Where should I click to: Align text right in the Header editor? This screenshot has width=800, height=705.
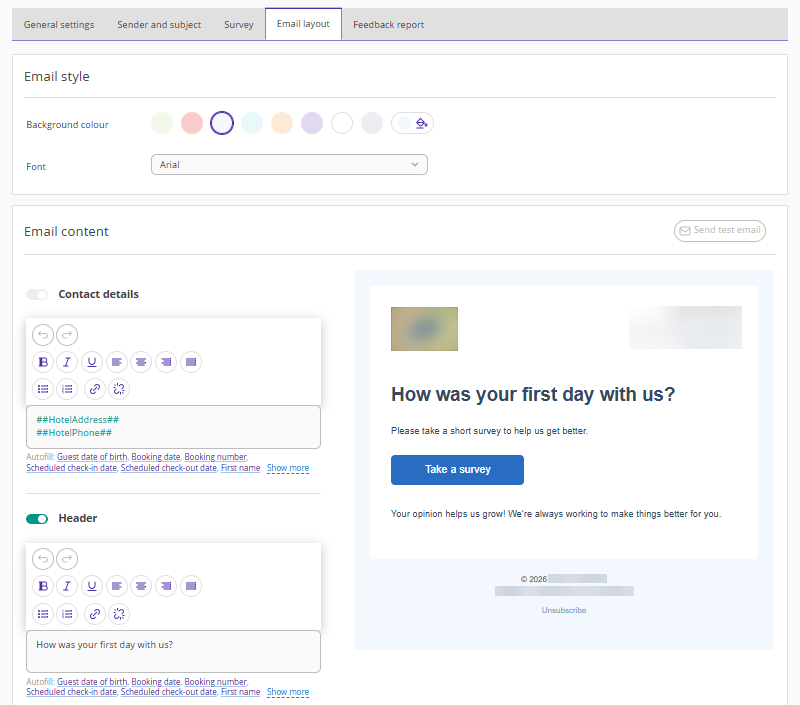[166, 586]
